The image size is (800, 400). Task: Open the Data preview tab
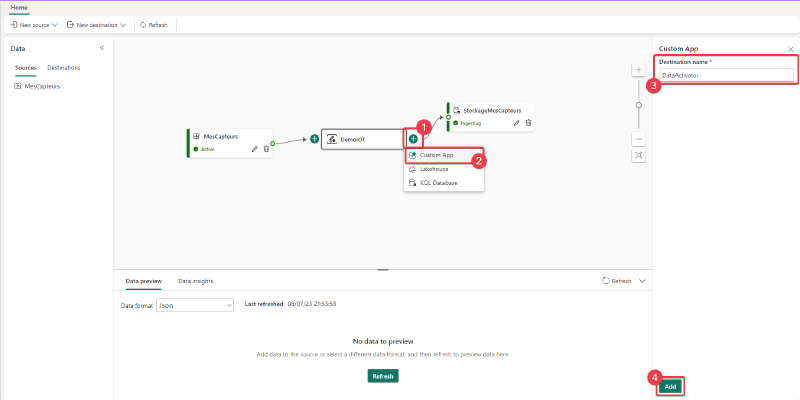pyautogui.click(x=144, y=281)
